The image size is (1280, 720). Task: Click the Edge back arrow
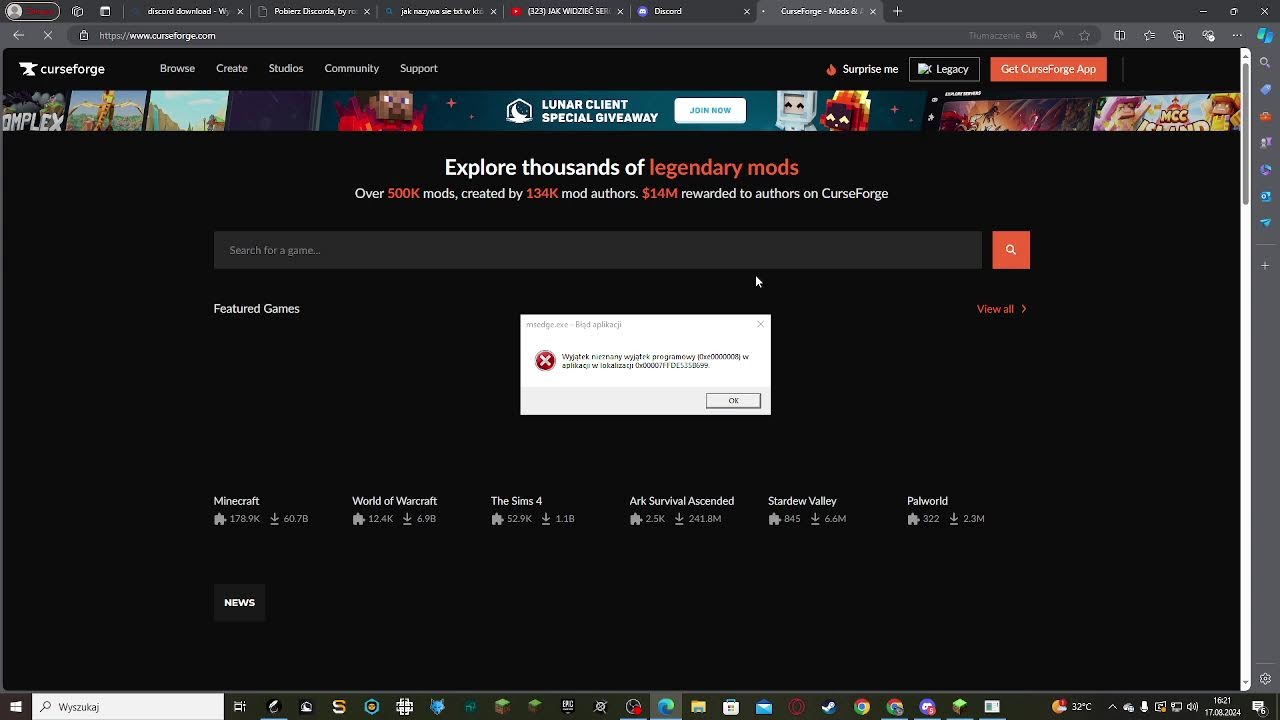tap(18, 35)
